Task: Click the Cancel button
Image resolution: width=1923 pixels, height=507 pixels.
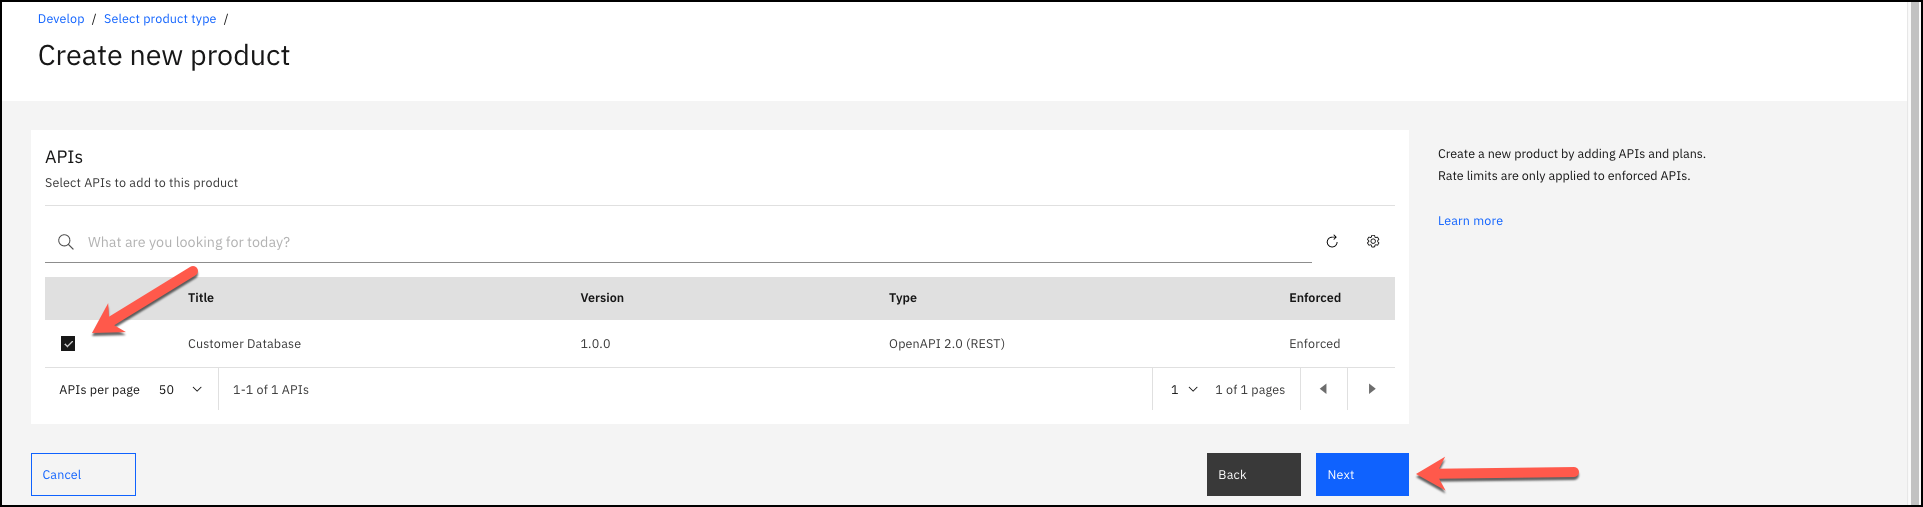Action: coord(83,475)
